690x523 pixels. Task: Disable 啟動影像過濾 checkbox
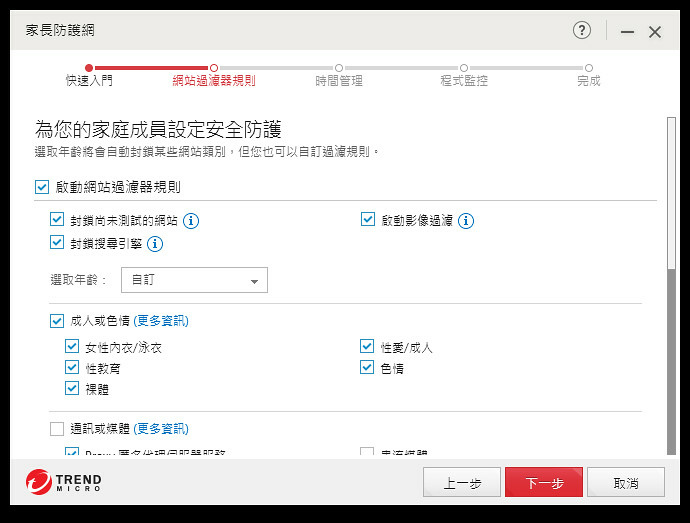click(367, 219)
